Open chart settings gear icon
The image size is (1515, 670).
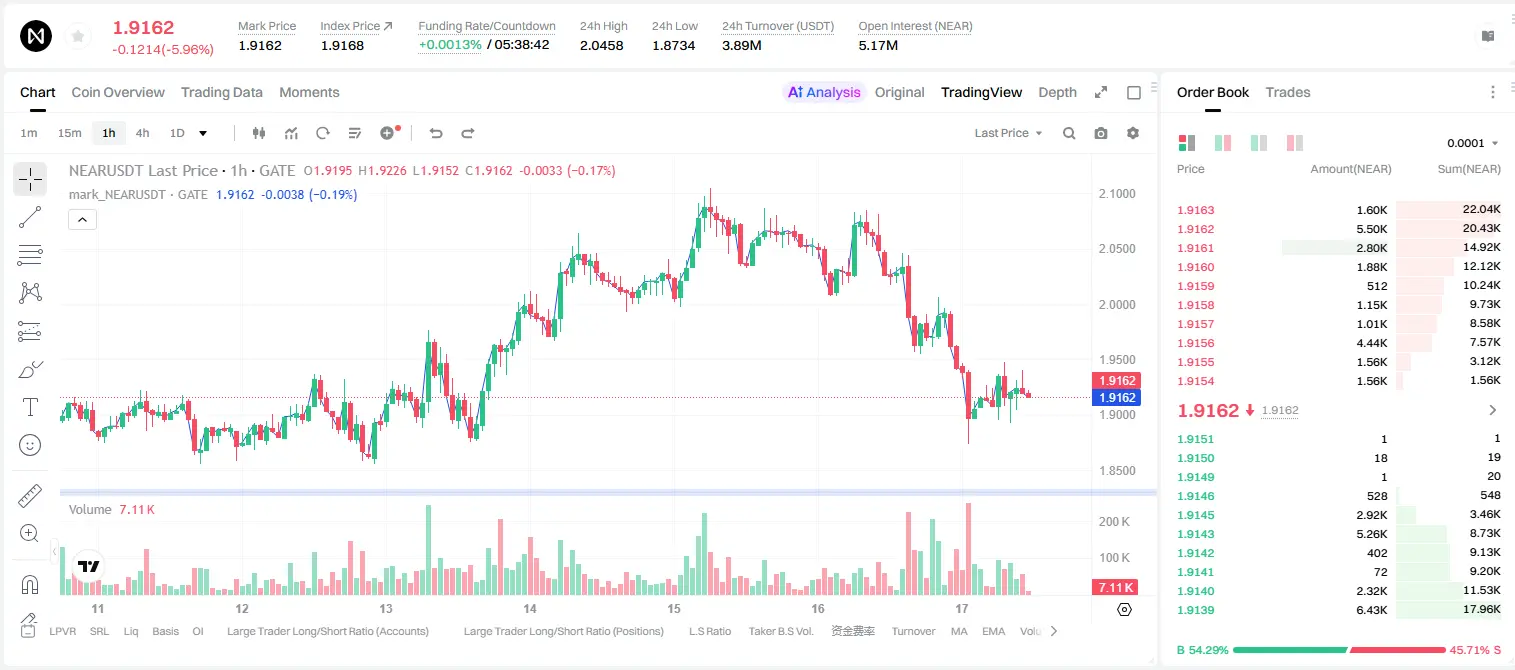(x=1133, y=133)
